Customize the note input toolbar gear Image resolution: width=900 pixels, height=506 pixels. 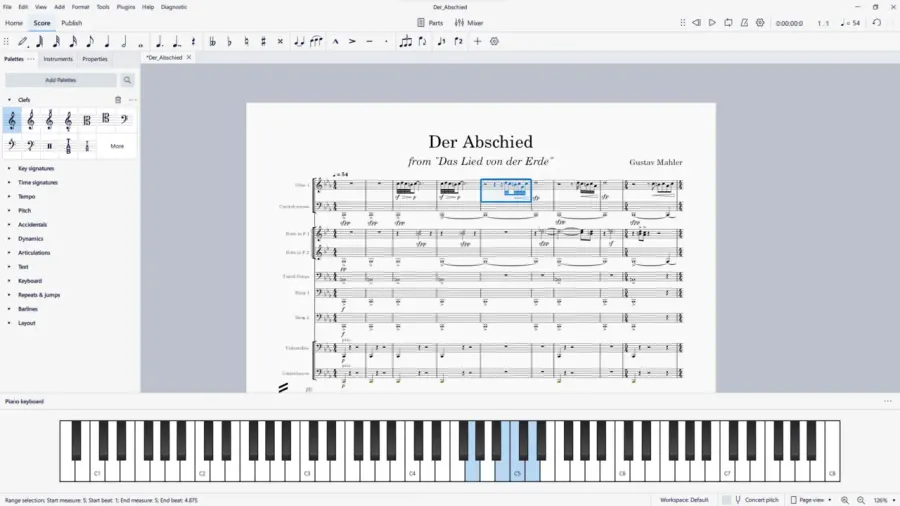tap(494, 41)
